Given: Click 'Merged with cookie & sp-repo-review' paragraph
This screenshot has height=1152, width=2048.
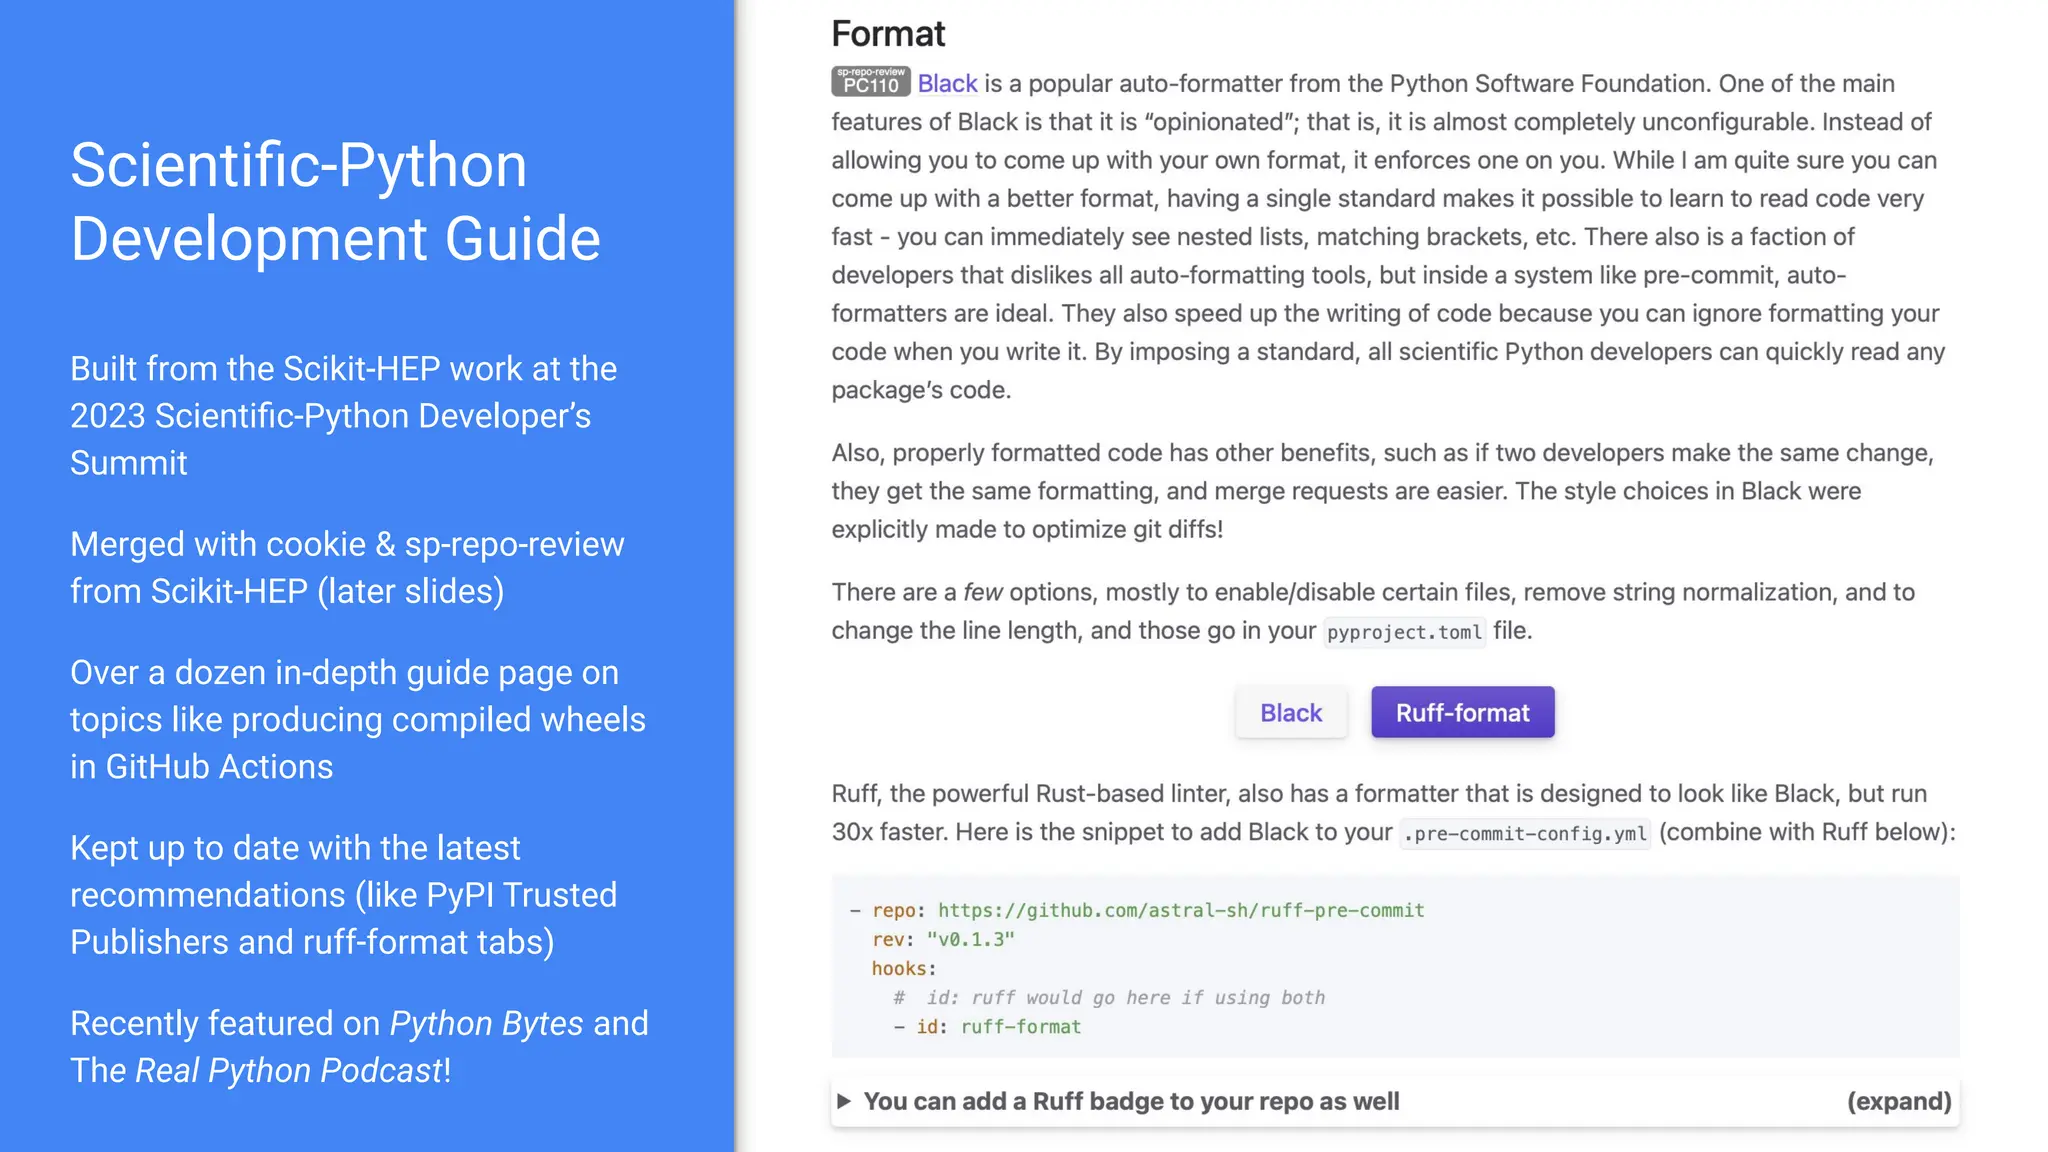Looking at the screenshot, I should pos(347,568).
